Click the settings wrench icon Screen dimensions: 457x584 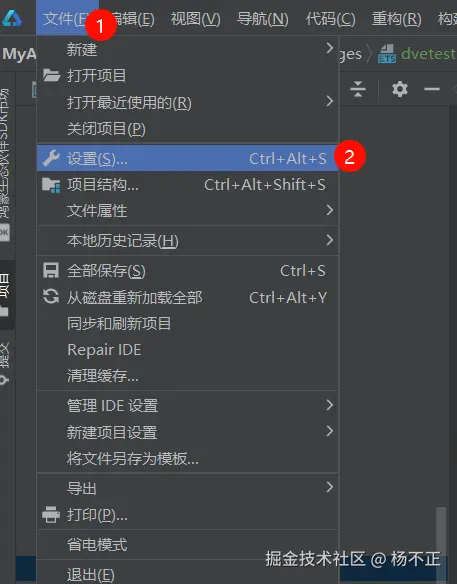[x=51, y=158]
